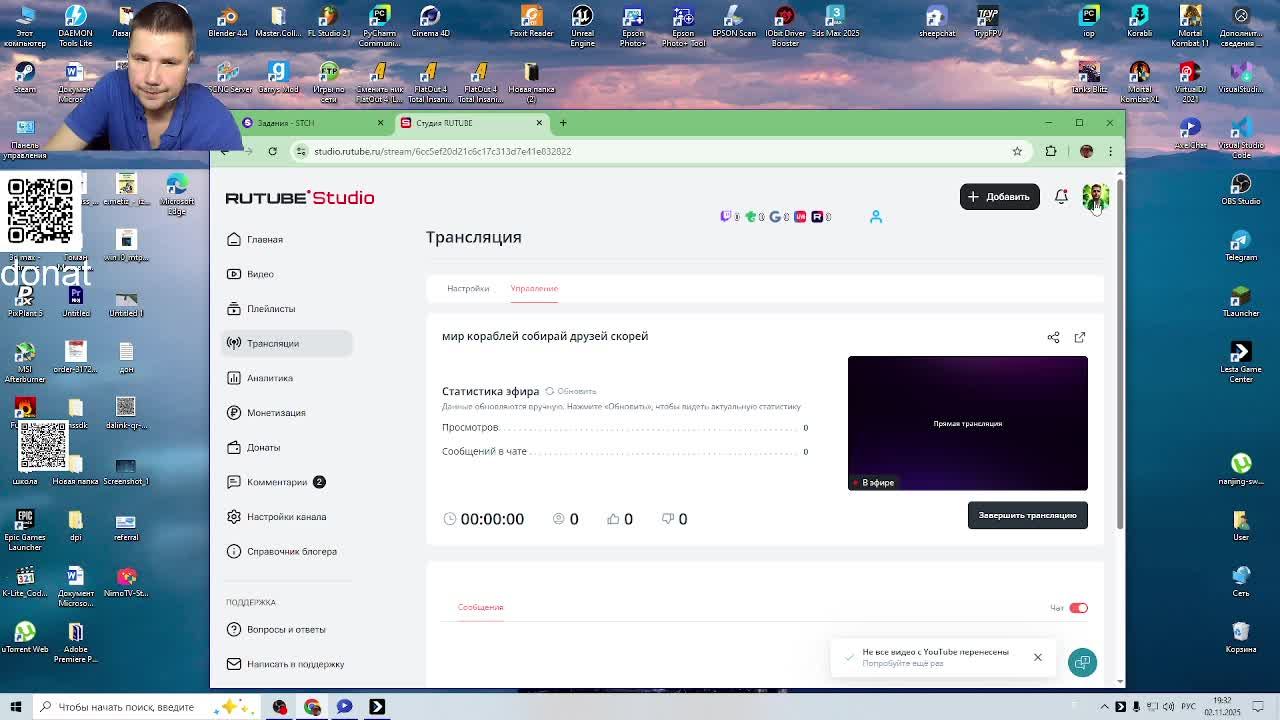Select the Сообщения chat tab
The height and width of the screenshot is (720, 1280).
tap(480, 607)
